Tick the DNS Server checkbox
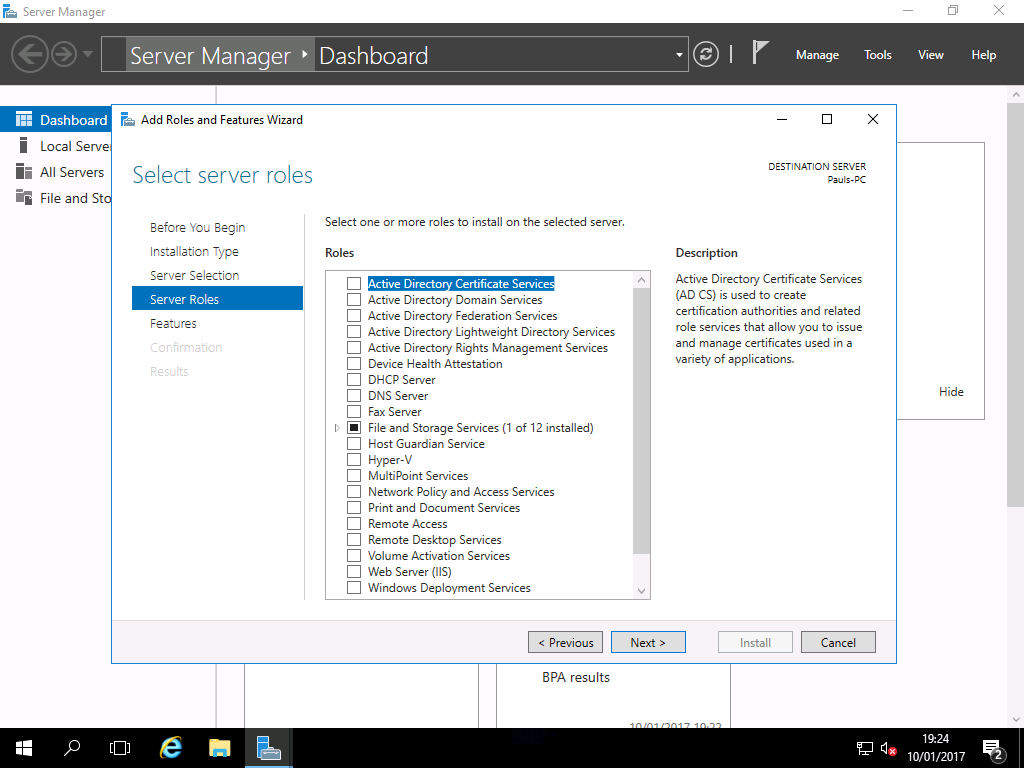1024x768 pixels. tap(354, 396)
